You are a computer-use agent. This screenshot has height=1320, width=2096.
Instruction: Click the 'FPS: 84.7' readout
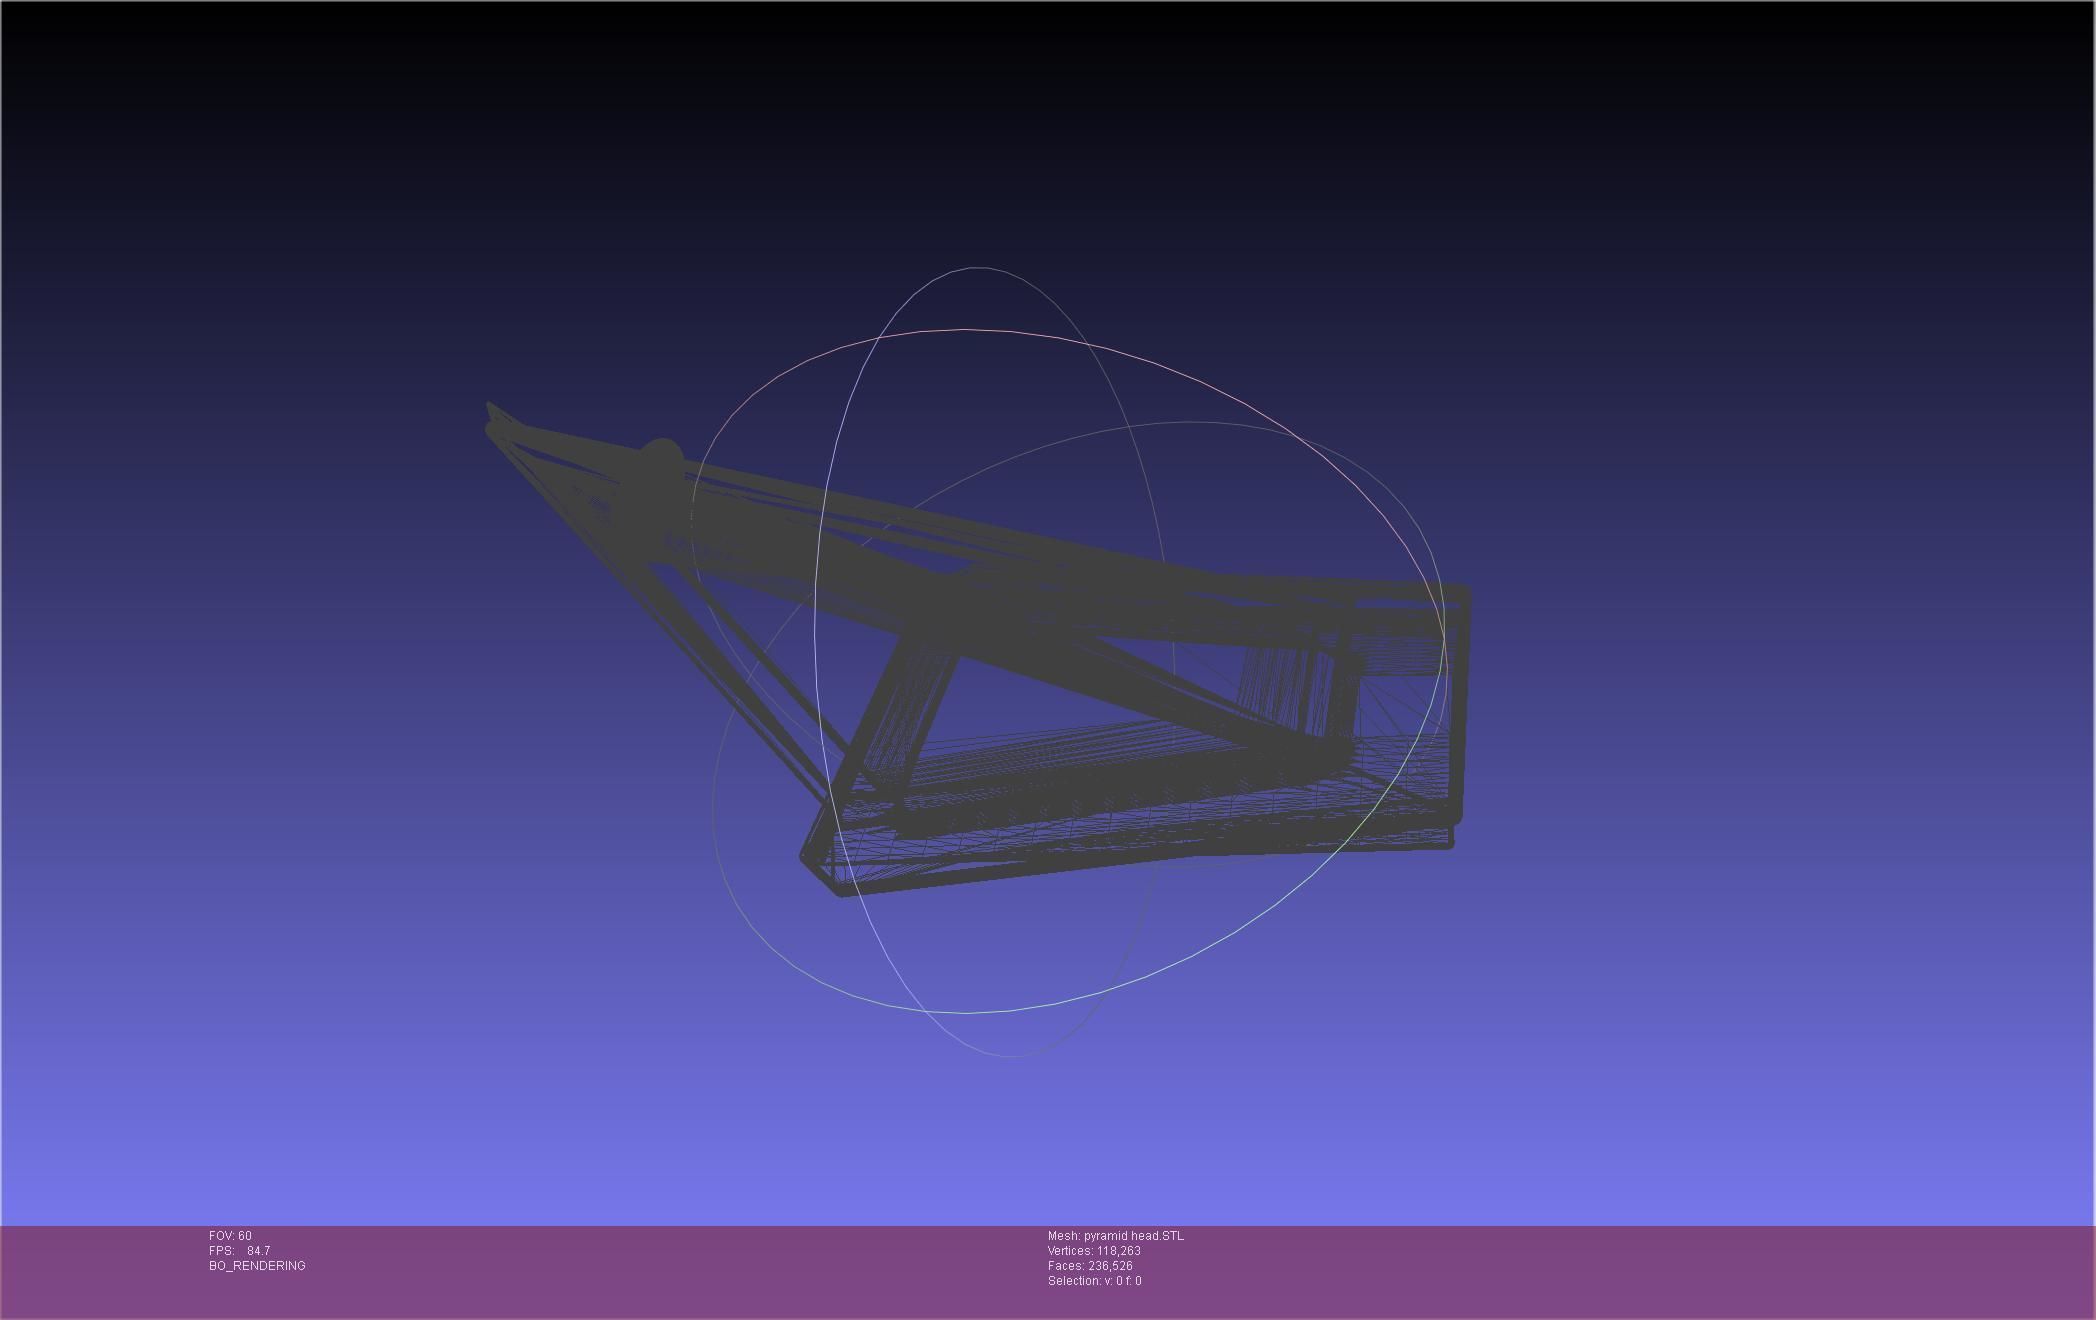[239, 1251]
